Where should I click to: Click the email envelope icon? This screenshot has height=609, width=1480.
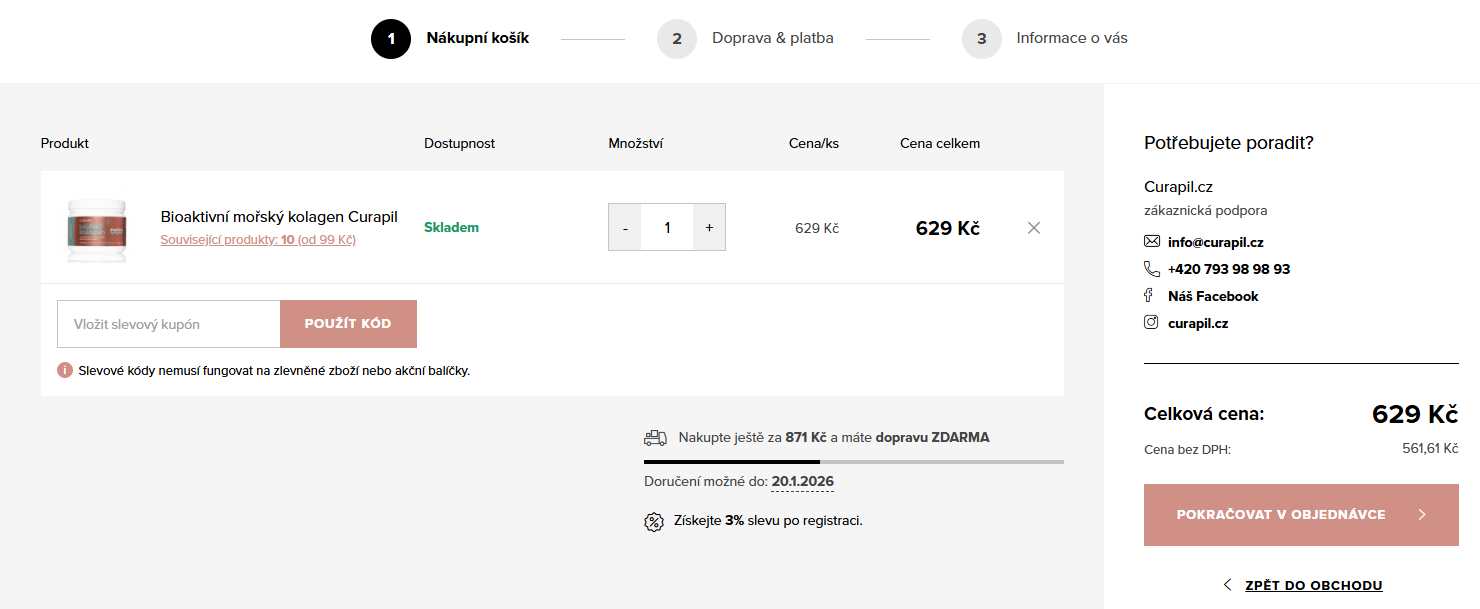tap(1152, 242)
